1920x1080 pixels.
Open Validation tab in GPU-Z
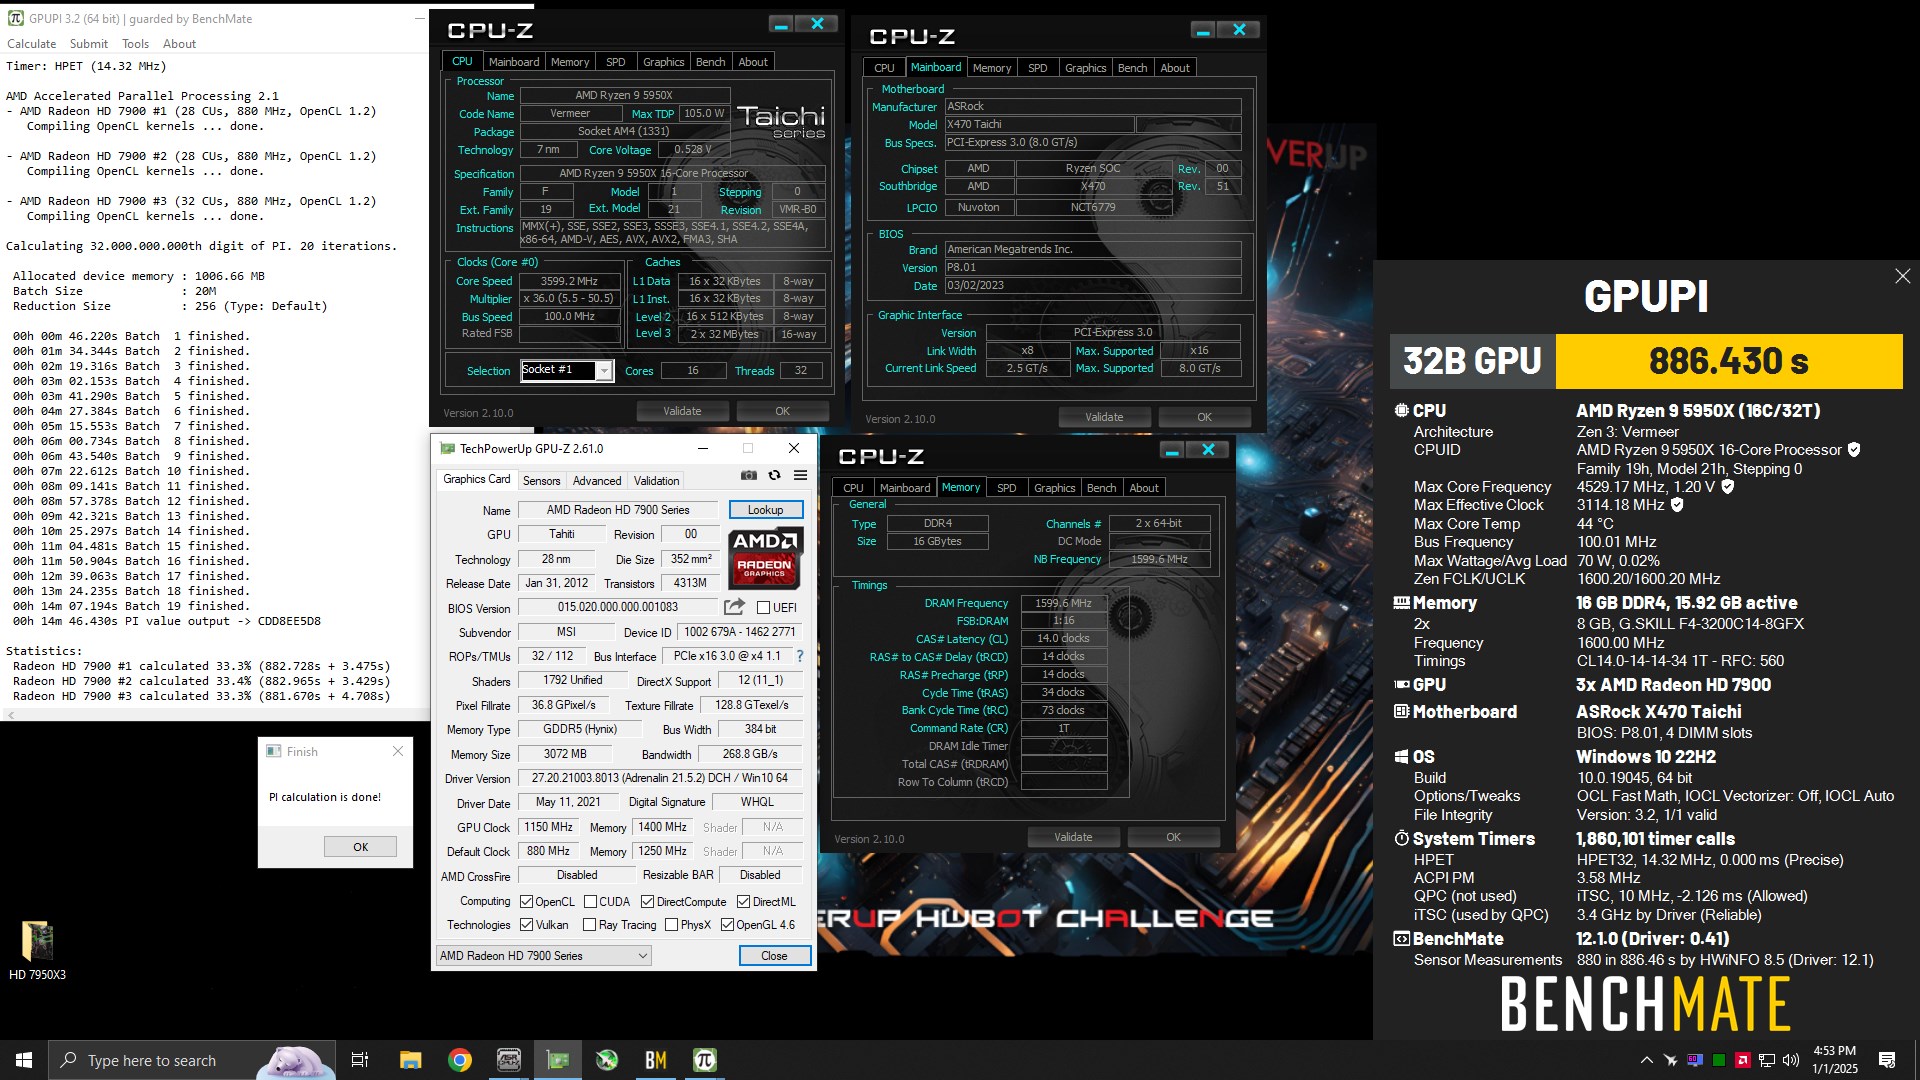pos(656,481)
